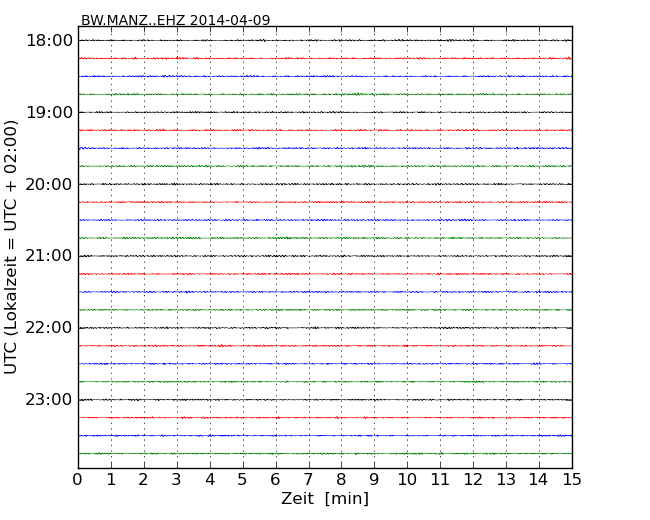Select the blue trace between 21:00 and 22:00

coord(325,292)
